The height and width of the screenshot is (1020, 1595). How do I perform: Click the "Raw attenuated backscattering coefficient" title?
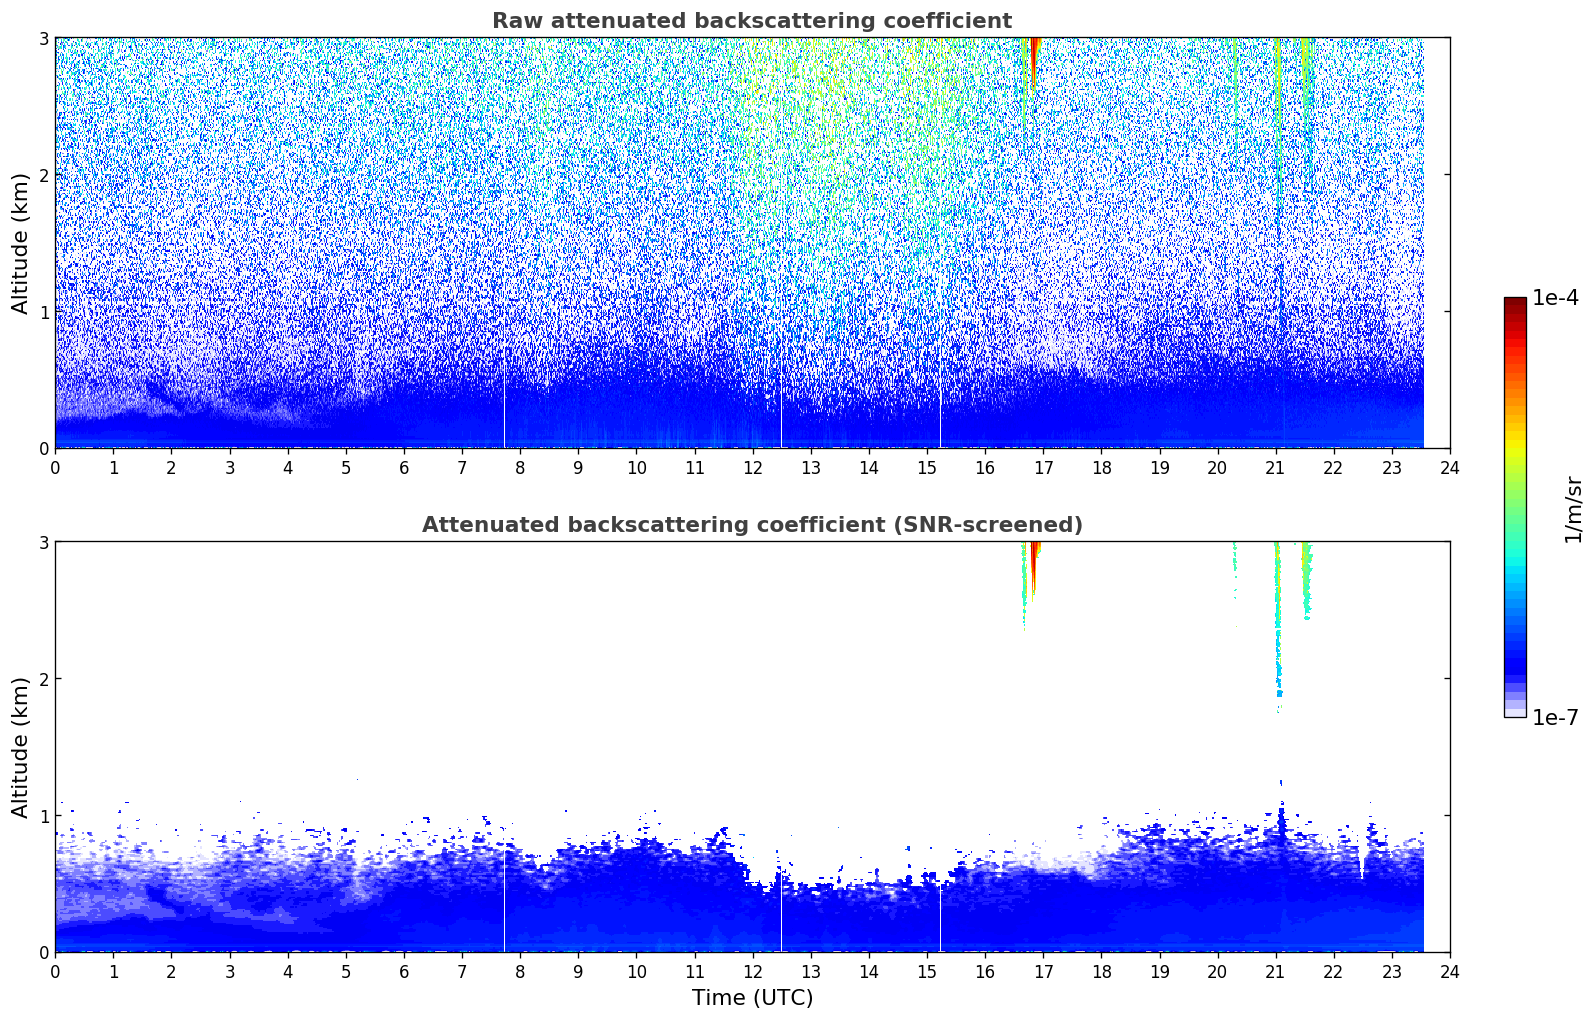pos(751,21)
